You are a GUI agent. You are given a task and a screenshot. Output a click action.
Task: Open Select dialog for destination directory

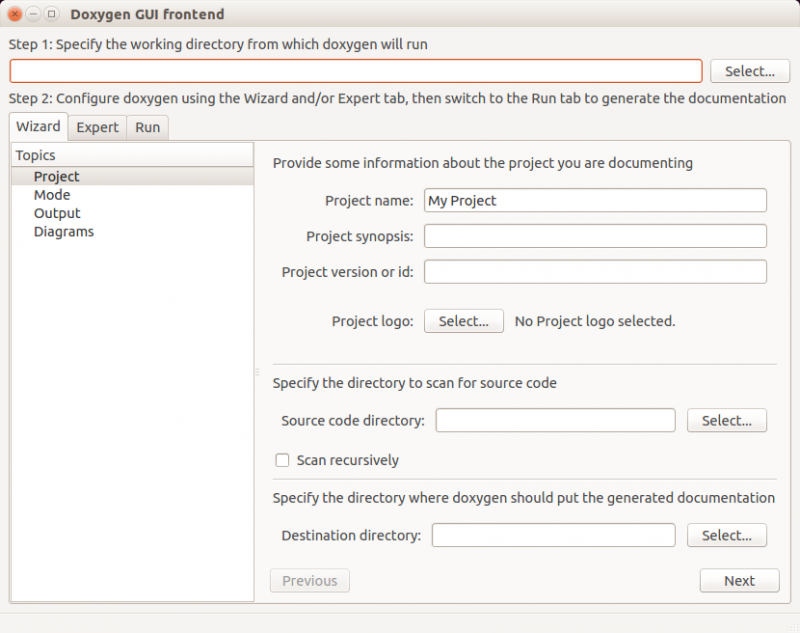pyautogui.click(x=727, y=535)
